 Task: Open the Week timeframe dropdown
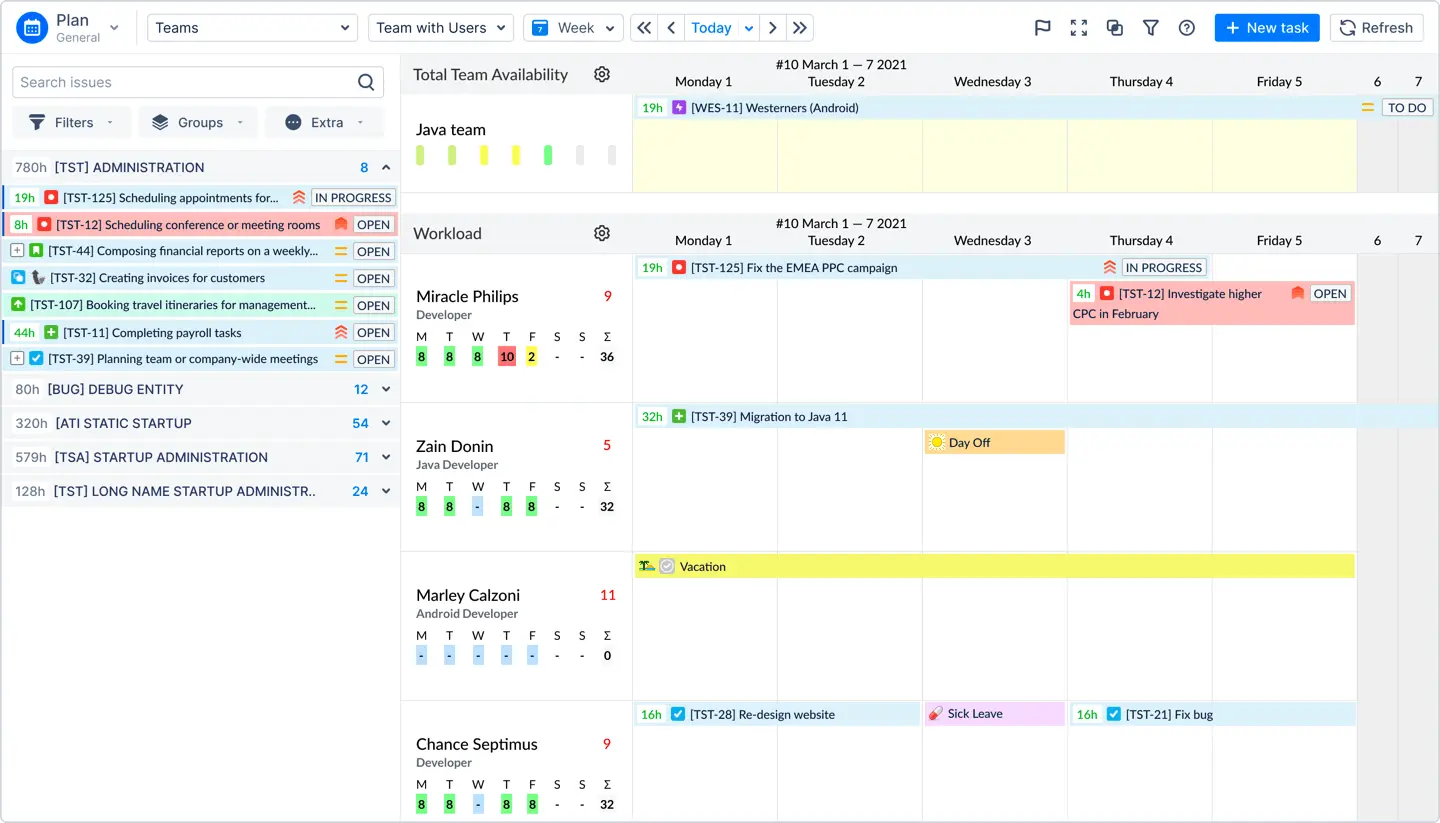click(573, 27)
